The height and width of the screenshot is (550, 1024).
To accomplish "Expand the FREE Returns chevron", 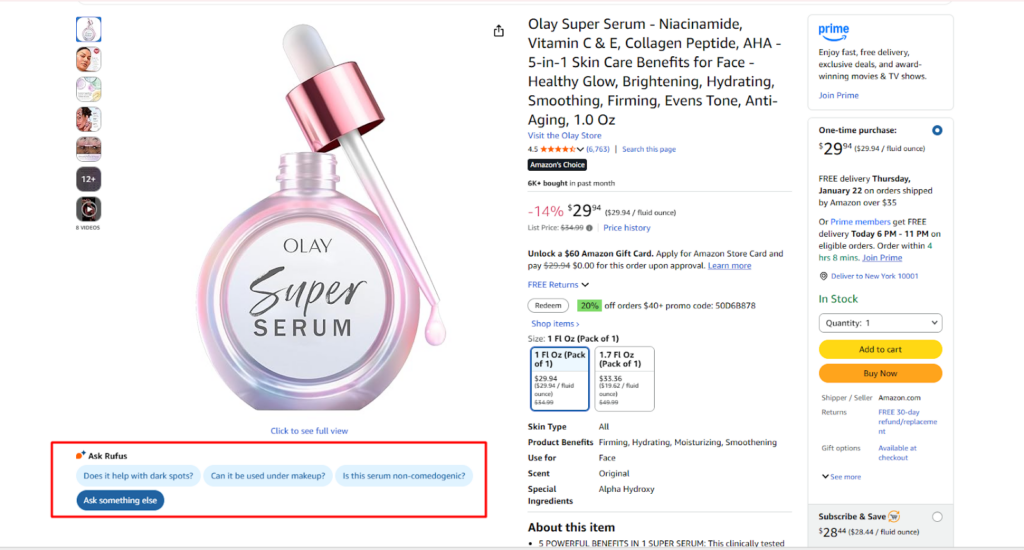I will (585, 285).
